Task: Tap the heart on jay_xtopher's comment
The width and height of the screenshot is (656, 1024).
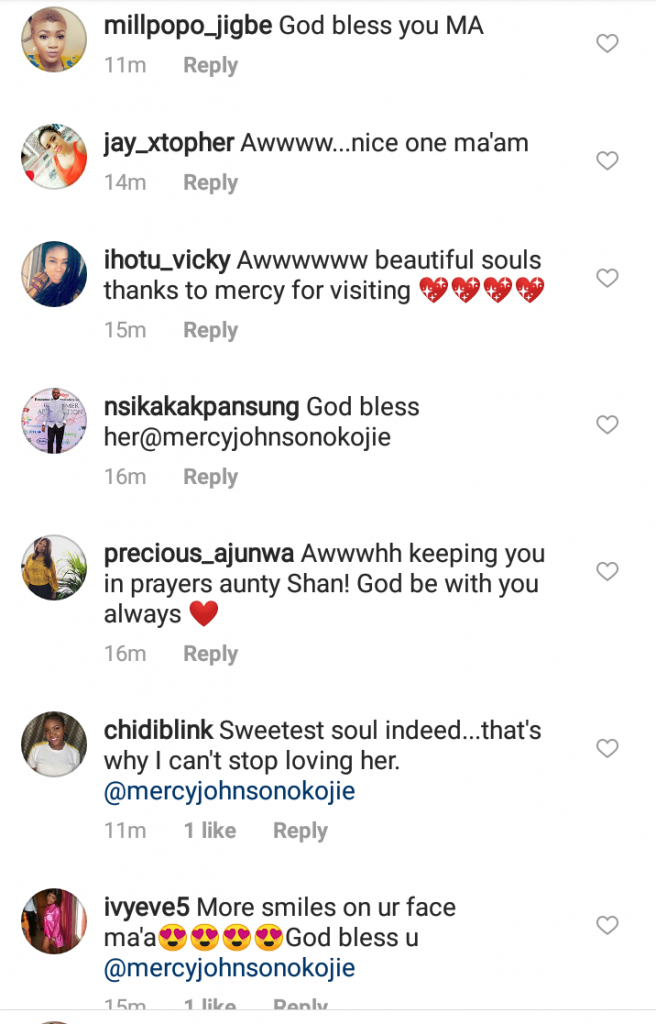Action: pos(607,161)
